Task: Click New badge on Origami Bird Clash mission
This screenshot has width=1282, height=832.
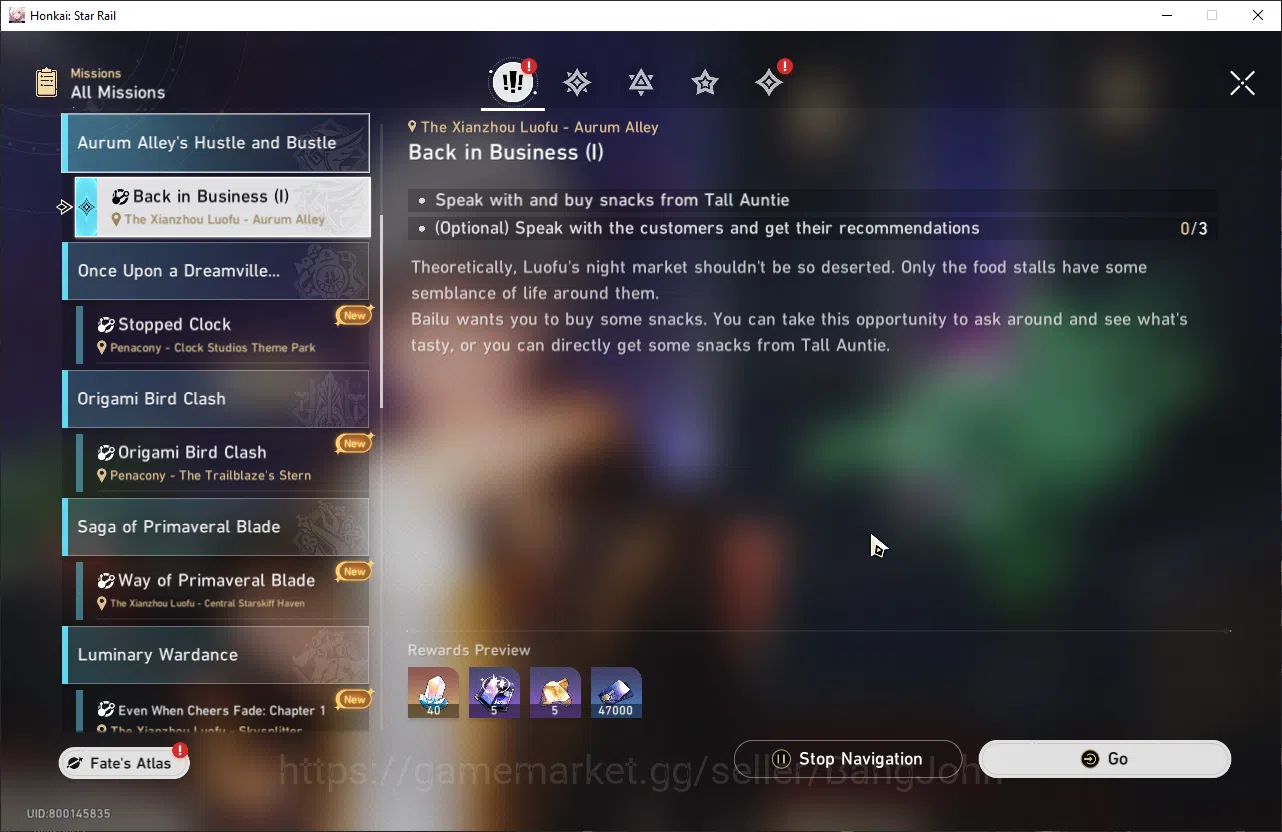Action: pos(354,443)
